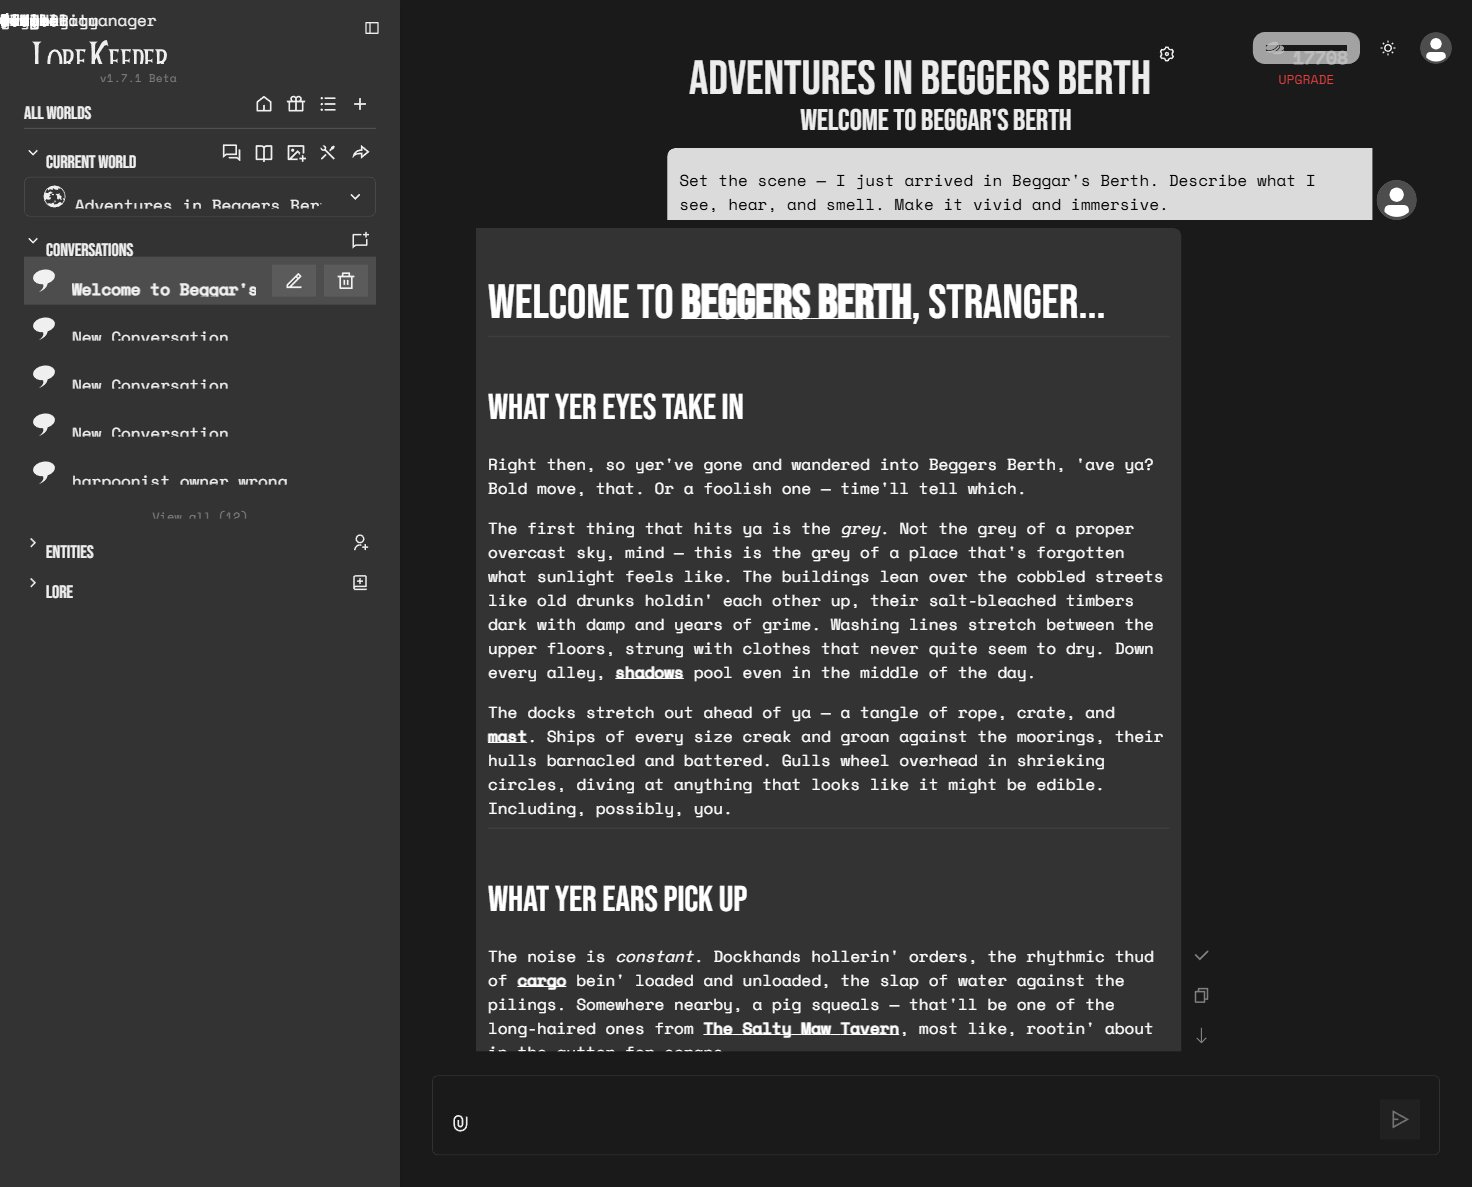Click the credits usage bar showing 17708
The width and height of the screenshot is (1472, 1187).
(x=1305, y=48)
